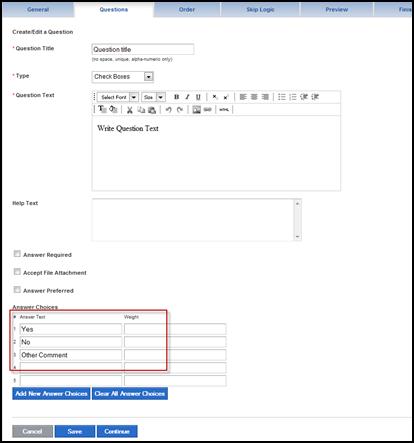The height and width of the screenshot is (443, 414).
Task: Tick the Answer Preferred checkbox
Action: coord(17,290)
